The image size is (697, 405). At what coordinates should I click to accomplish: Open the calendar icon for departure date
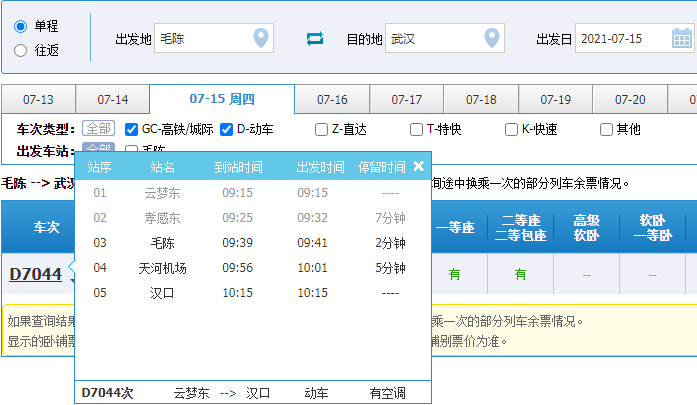click(681, 39)
